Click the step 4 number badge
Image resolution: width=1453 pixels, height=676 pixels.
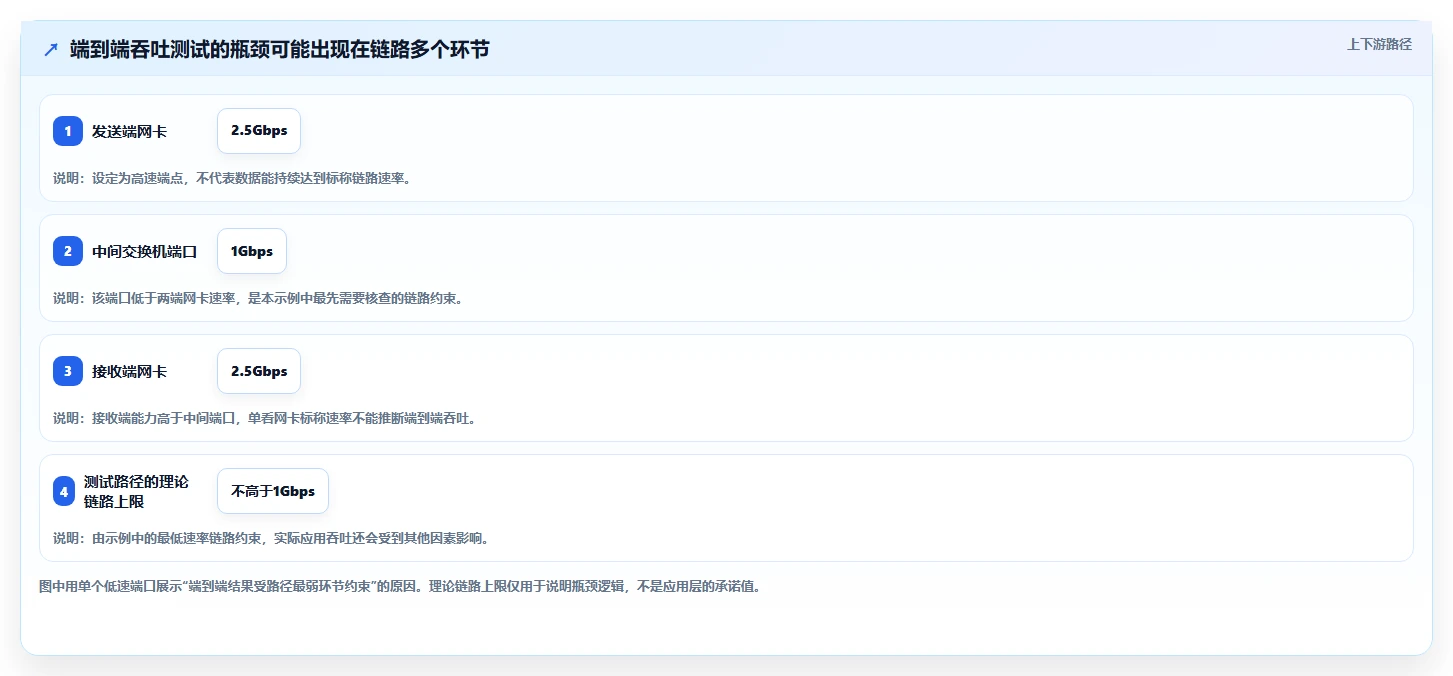coord(64,491)
